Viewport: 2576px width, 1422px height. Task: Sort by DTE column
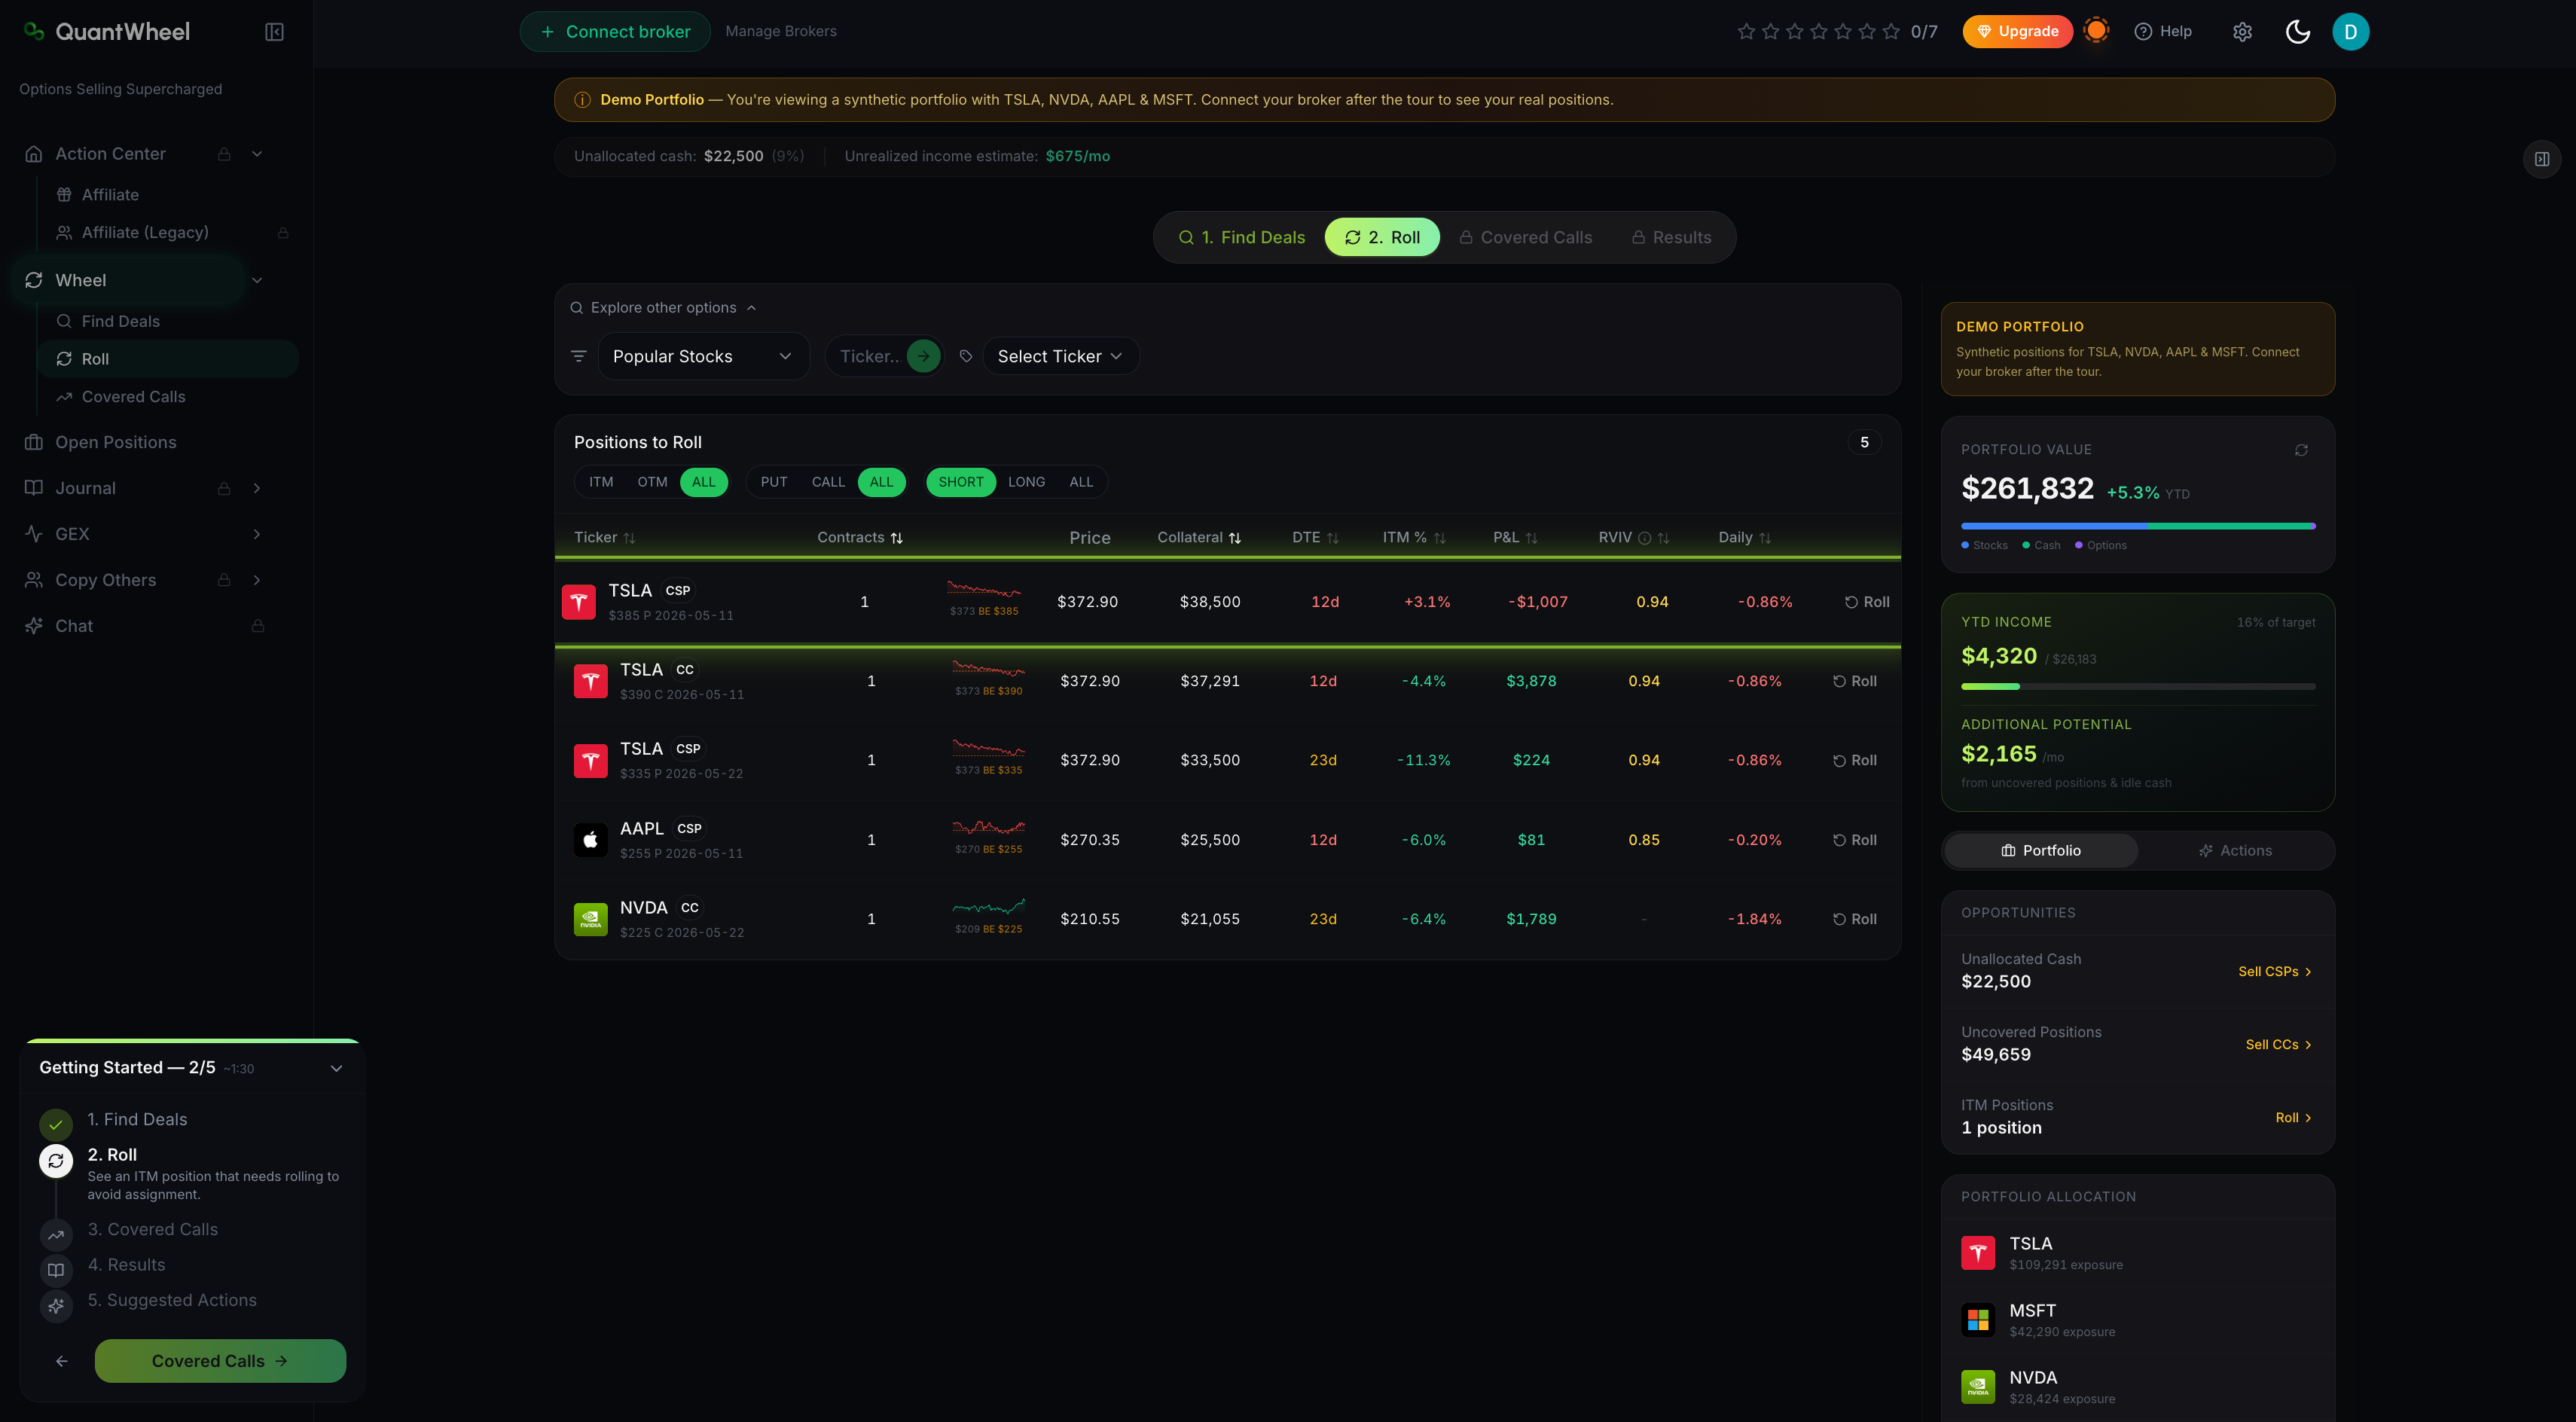pos(1314,538)
